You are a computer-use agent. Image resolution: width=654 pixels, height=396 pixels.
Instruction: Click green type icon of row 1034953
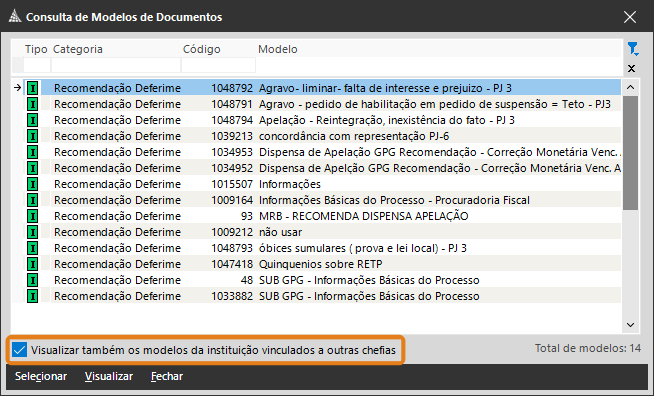(33, 152)
